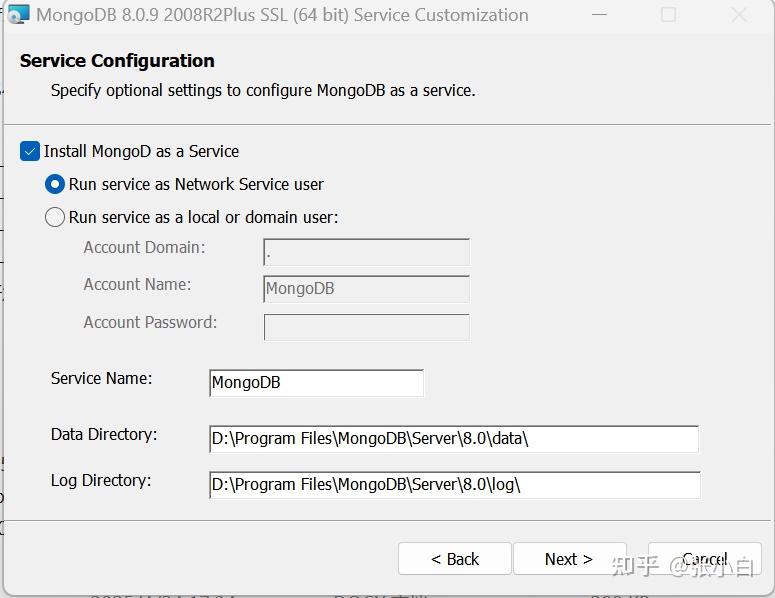Click into the Log Directory path field
Viewport: 775px width, 598px height.
point(454,485)
